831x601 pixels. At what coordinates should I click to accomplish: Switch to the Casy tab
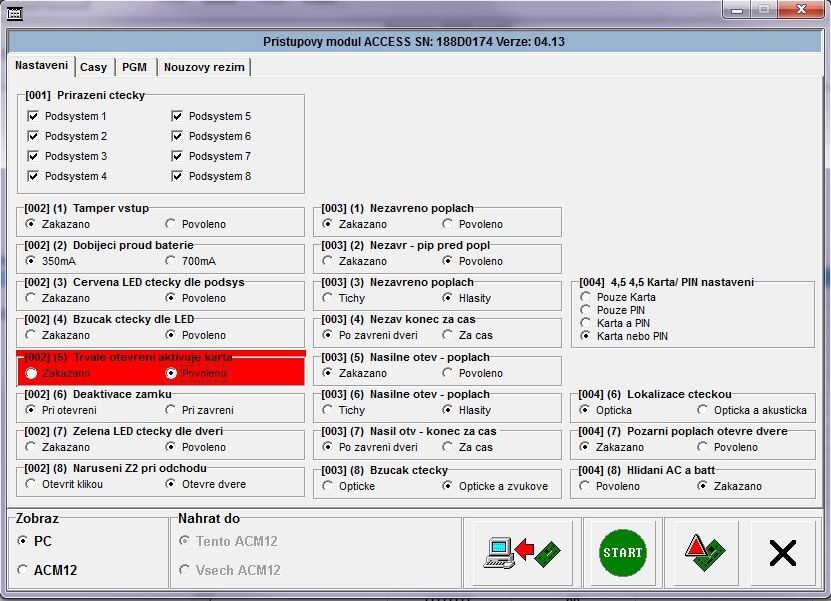click(93, 67)
